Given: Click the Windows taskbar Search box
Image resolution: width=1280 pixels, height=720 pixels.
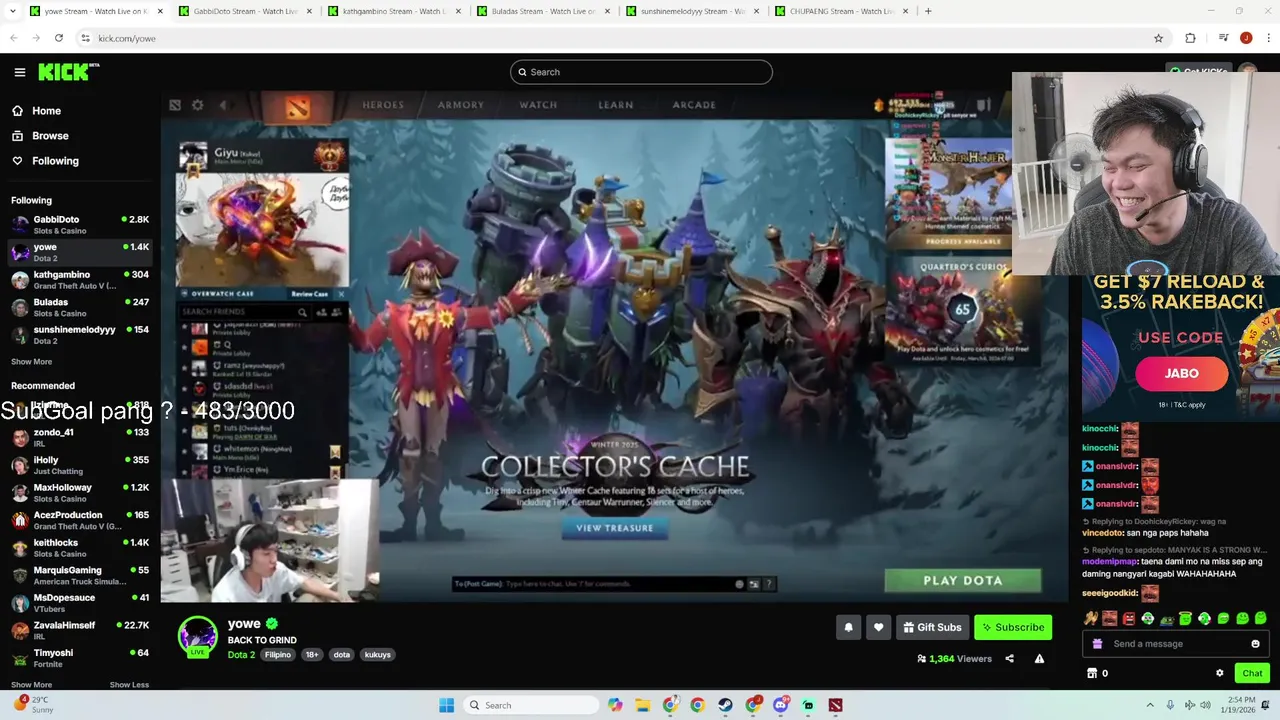Looking at the screenshot, I should [529, 705].
